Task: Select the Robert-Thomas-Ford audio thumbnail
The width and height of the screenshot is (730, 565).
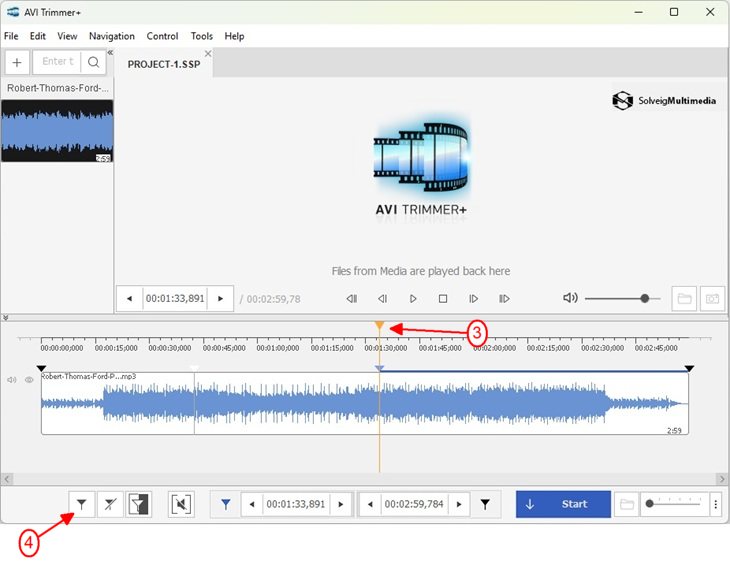Action: pos(57,131)
